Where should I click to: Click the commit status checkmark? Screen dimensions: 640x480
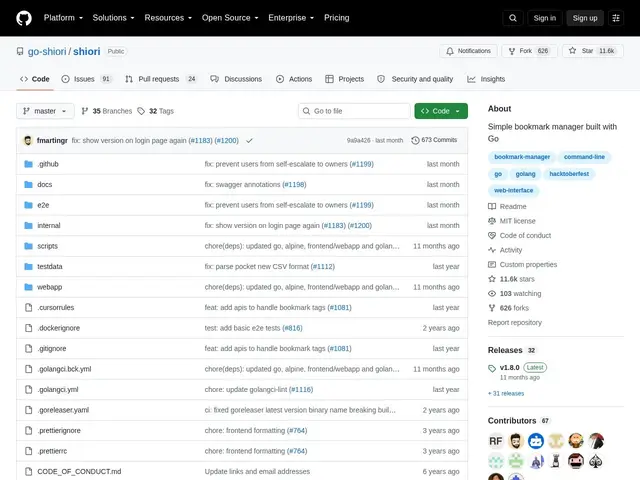pyautogui.click(x=249, y=140)
